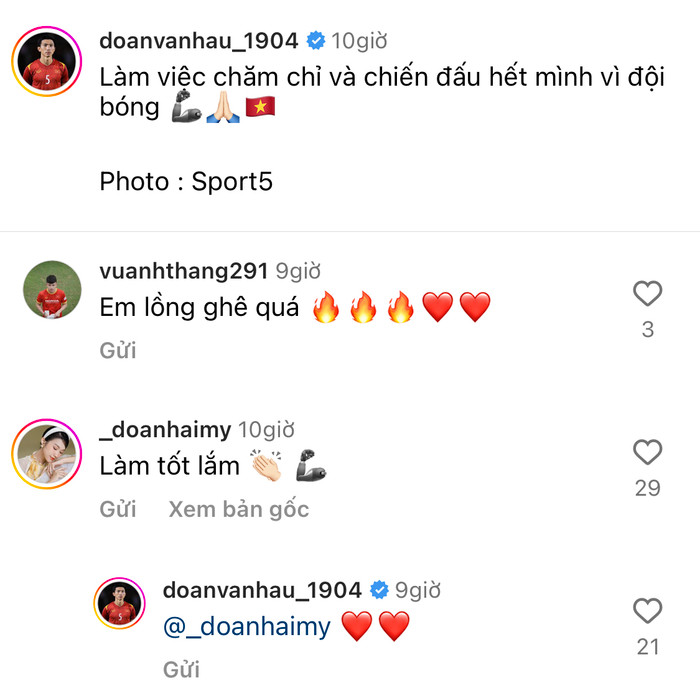Open doanvanhau_1904 avatar in reply
This screenshot has height=699, width=700.
[119, 603]
